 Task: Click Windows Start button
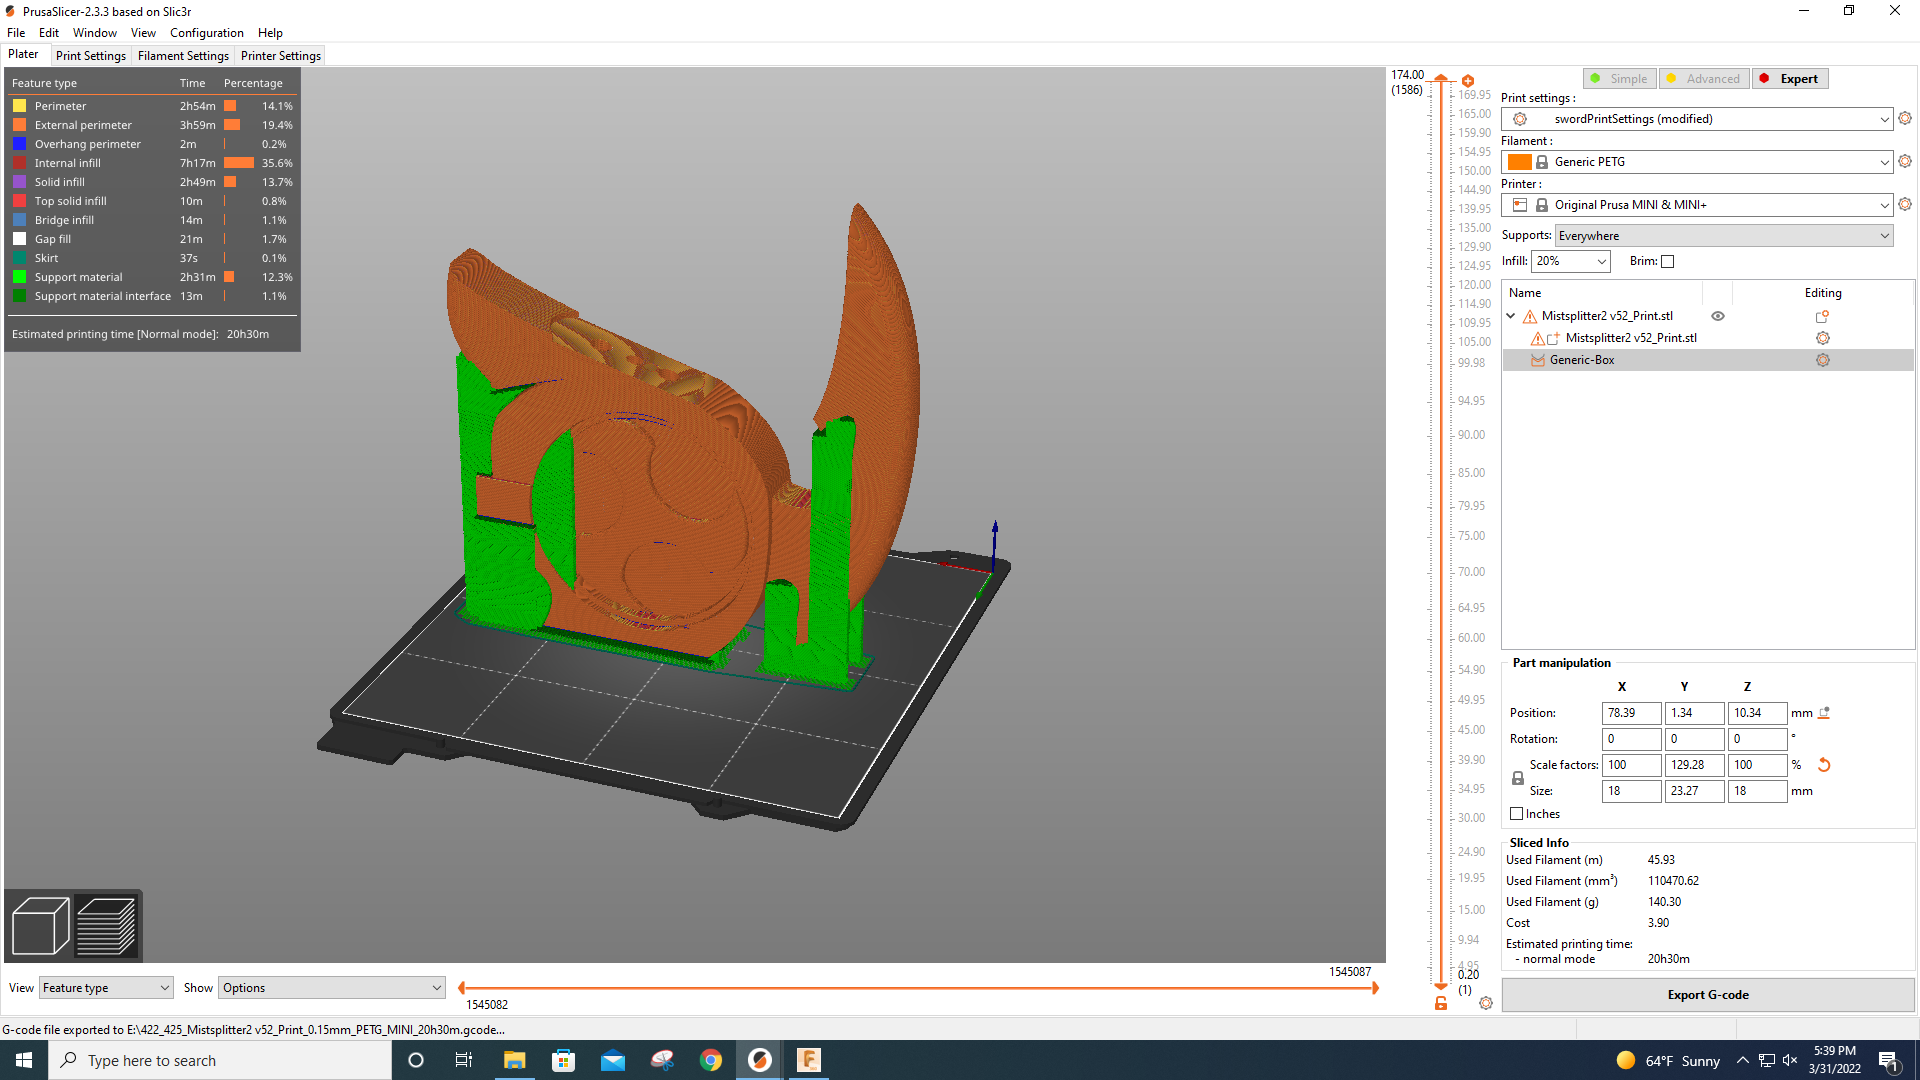coord(24,1060)
